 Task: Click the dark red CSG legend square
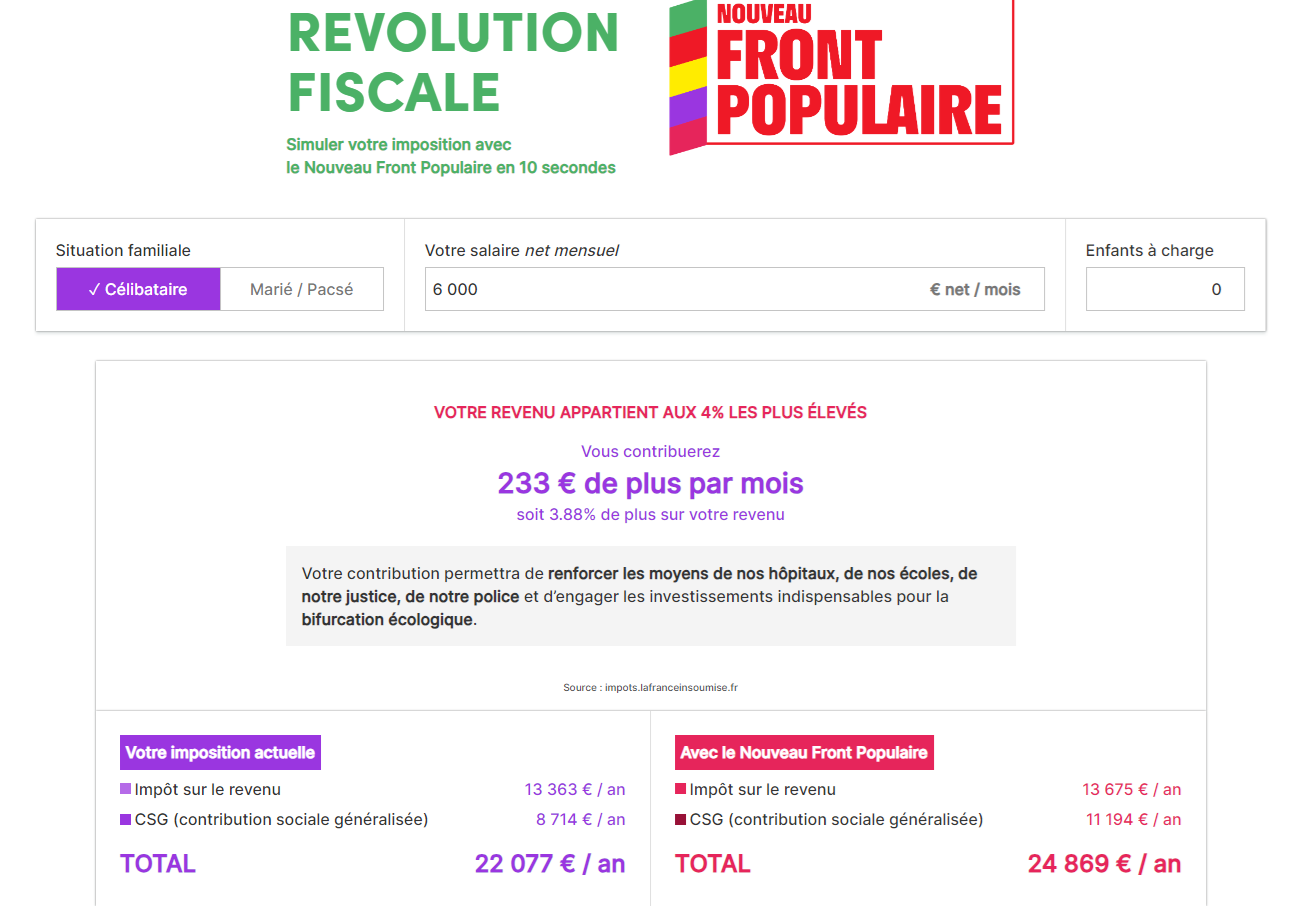681,819
